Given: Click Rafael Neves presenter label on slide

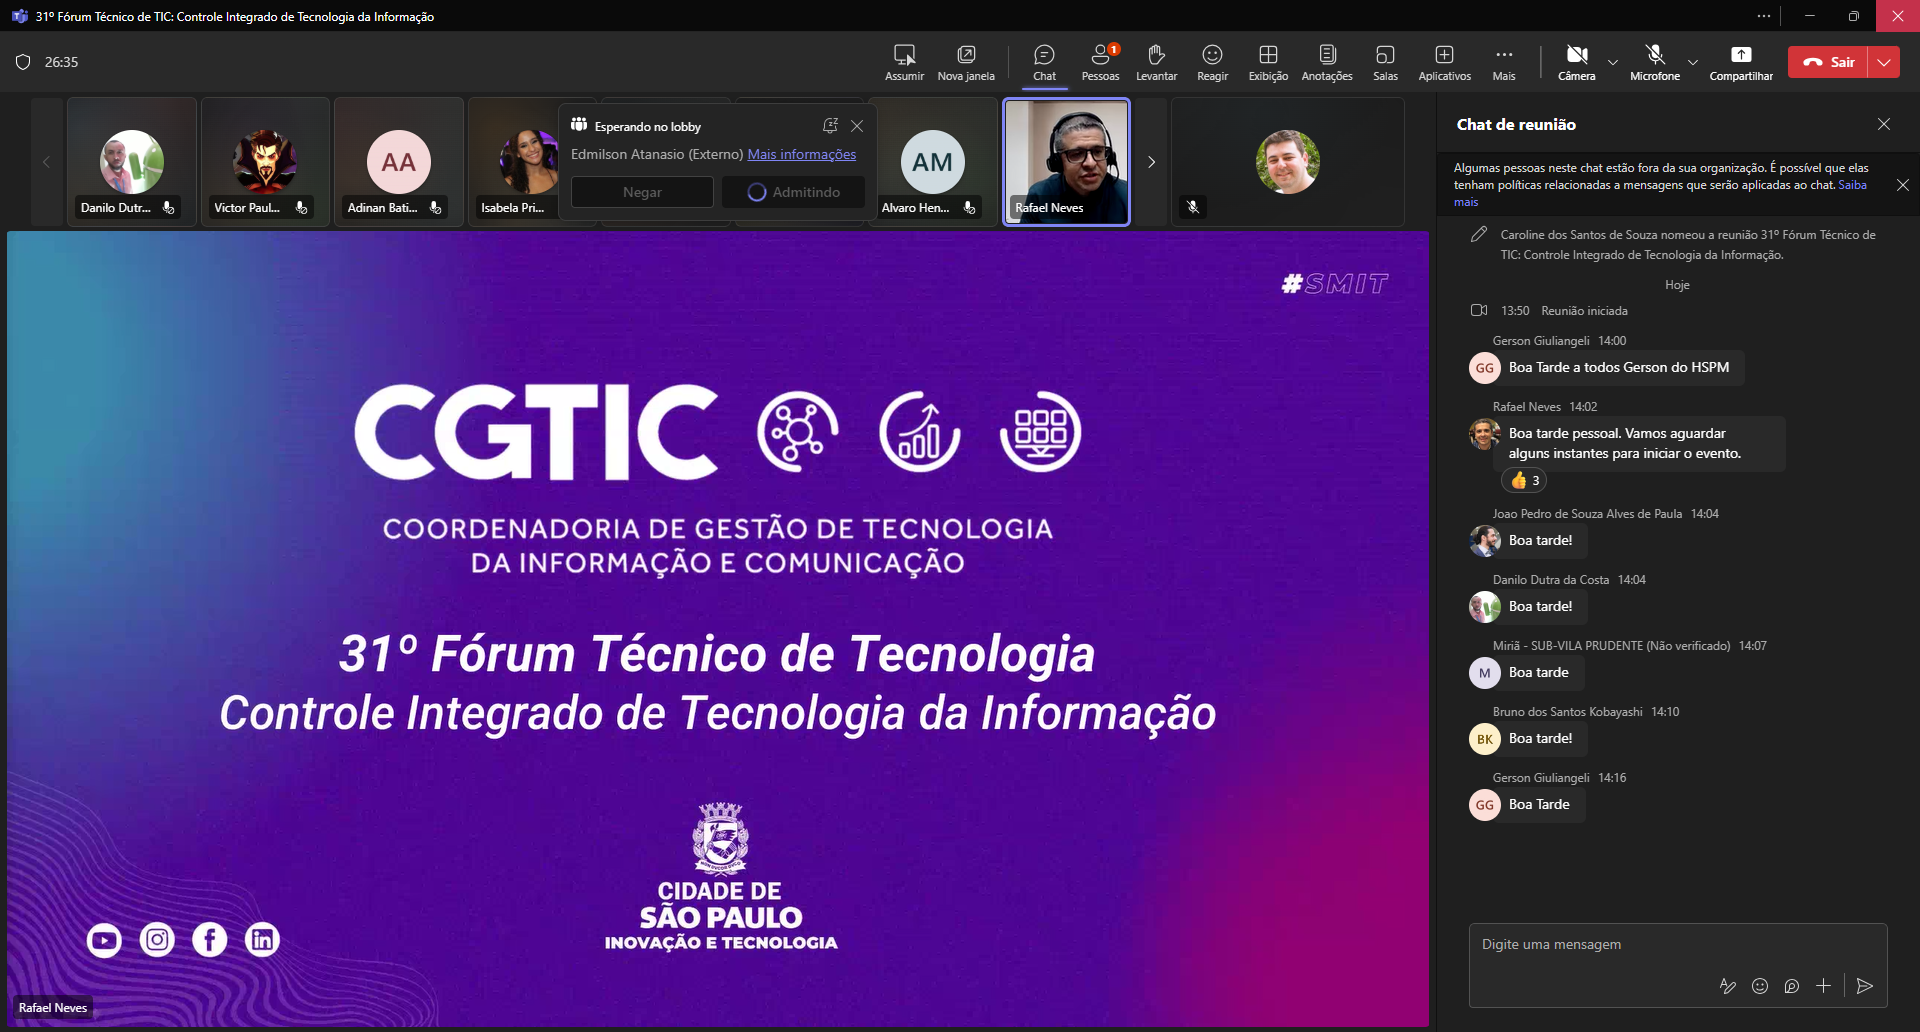Looking at the screenshot, I should click(x=53, y=1008).
